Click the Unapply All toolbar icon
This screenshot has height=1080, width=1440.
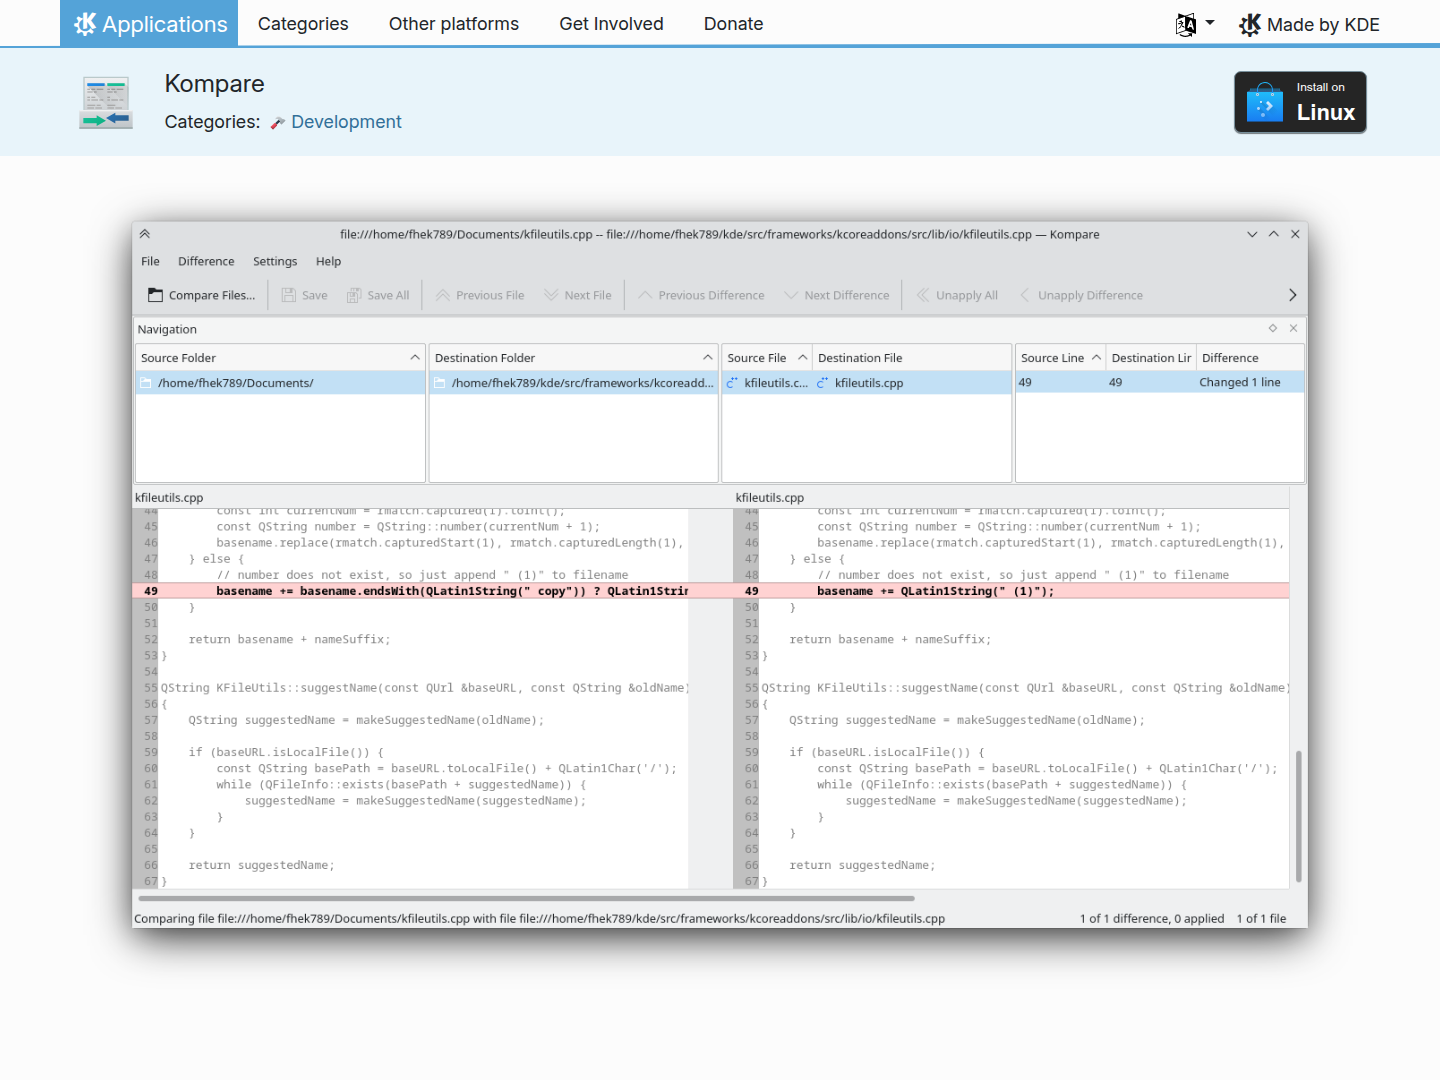[923, 295]
